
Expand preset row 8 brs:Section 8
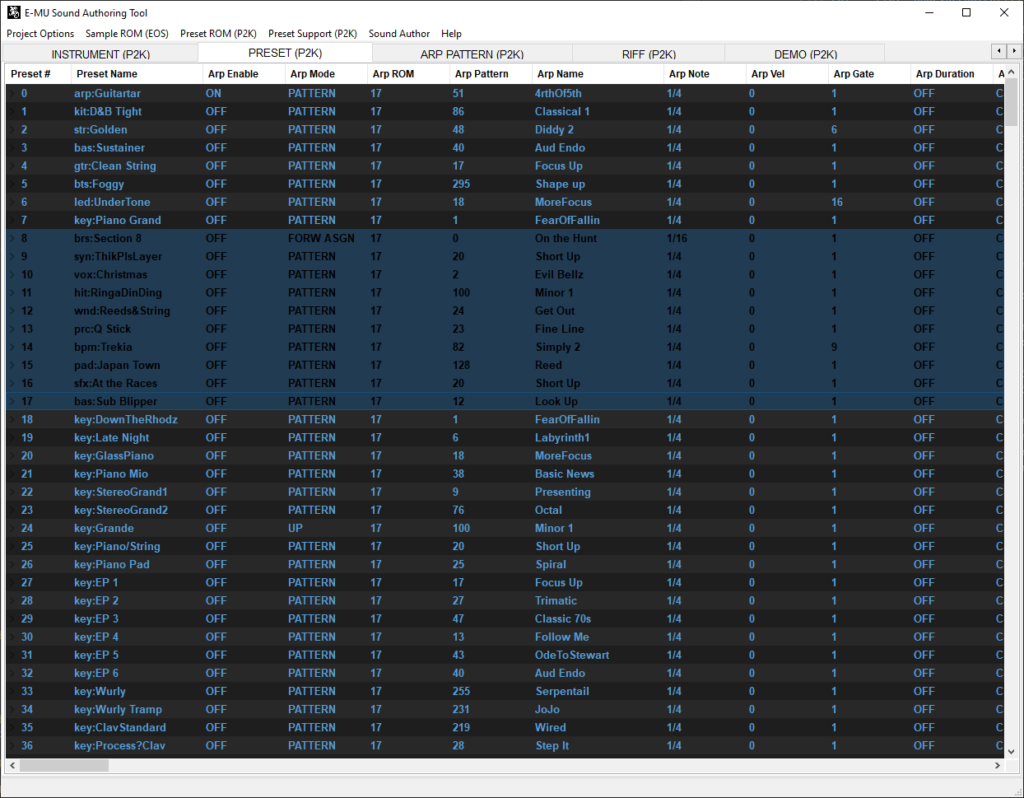11,238
